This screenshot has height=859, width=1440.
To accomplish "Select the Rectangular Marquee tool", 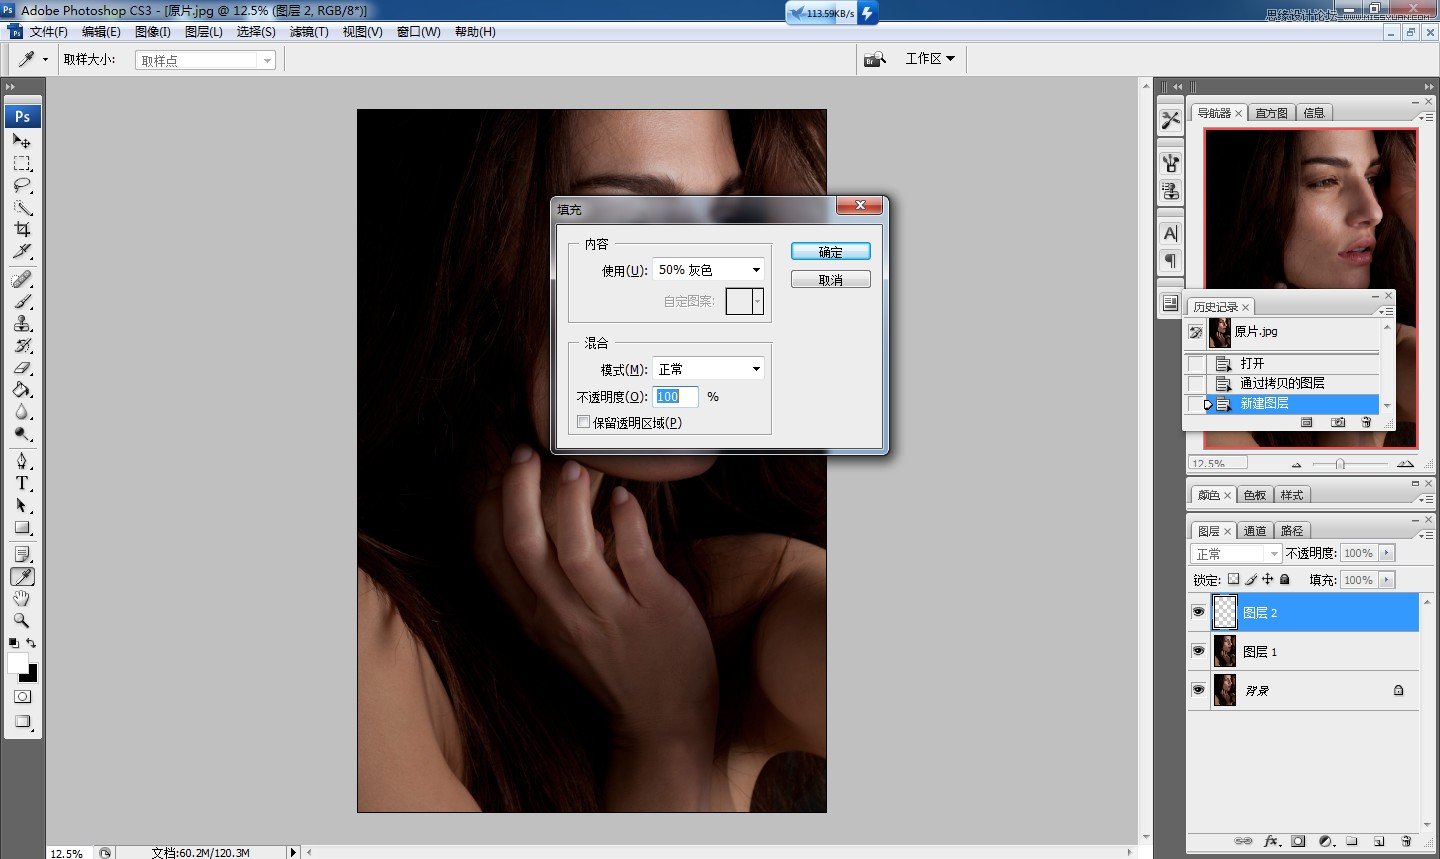I will [x=22, y=163].
